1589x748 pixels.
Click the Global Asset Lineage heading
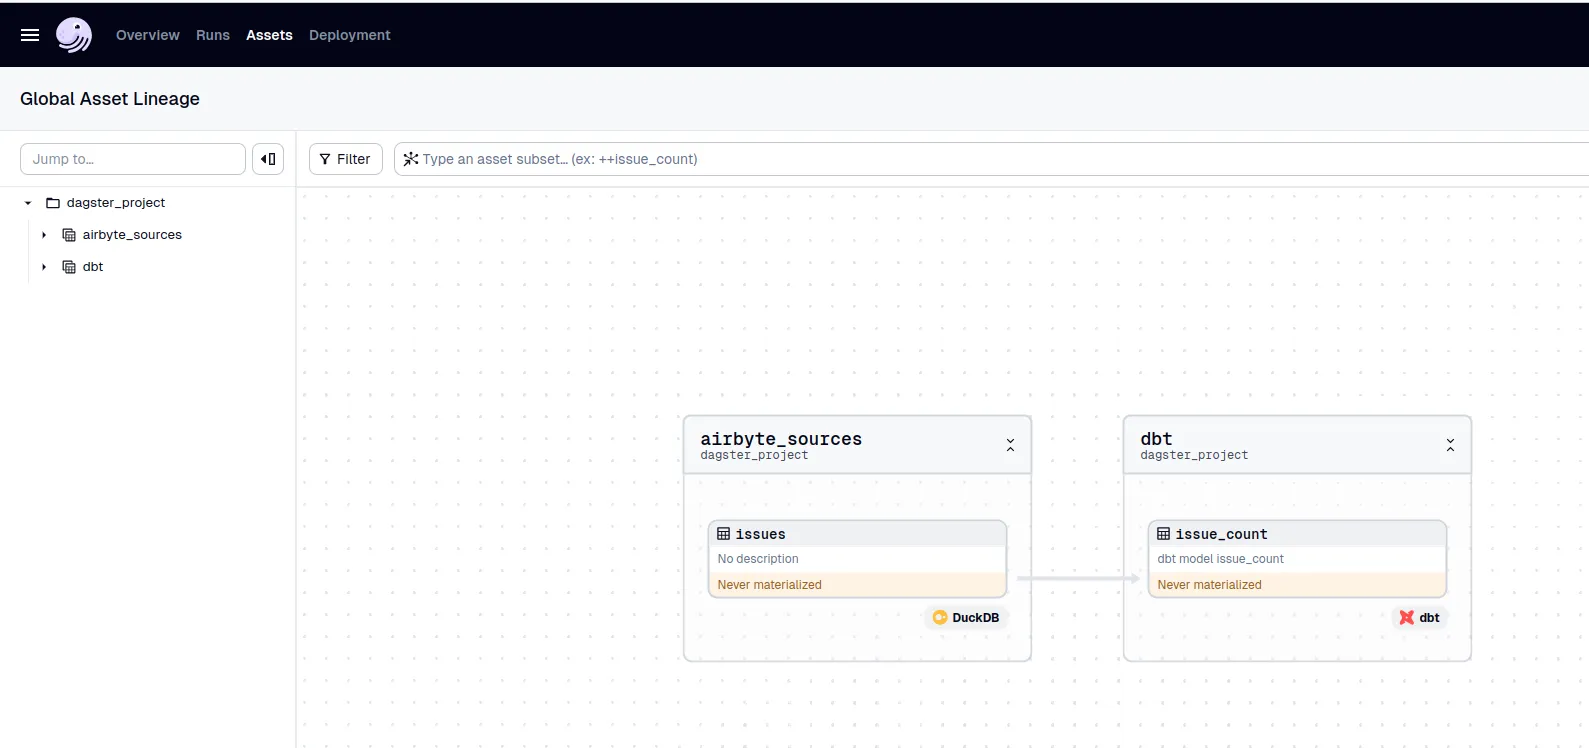tap(110, 99)
